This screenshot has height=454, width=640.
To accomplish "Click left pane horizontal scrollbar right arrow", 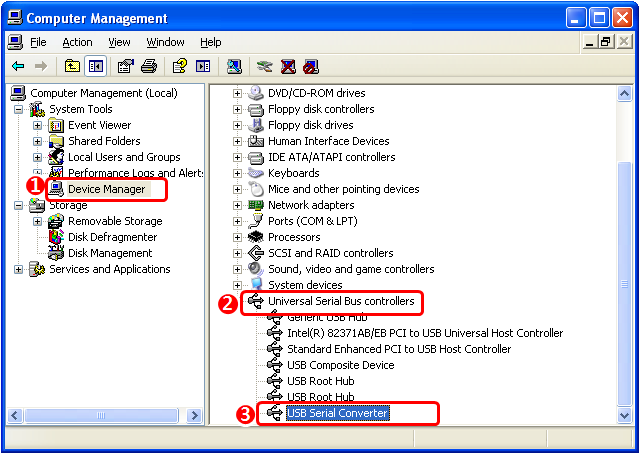I will (x=195, y=414).
